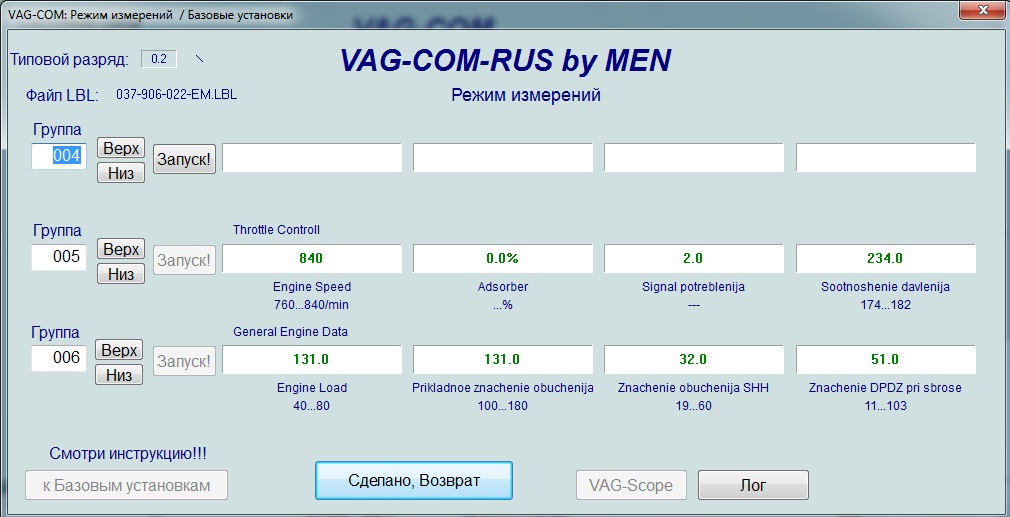The image size is (1010, 517).
Task: Close the VAG-COM window
Action: 983,10
